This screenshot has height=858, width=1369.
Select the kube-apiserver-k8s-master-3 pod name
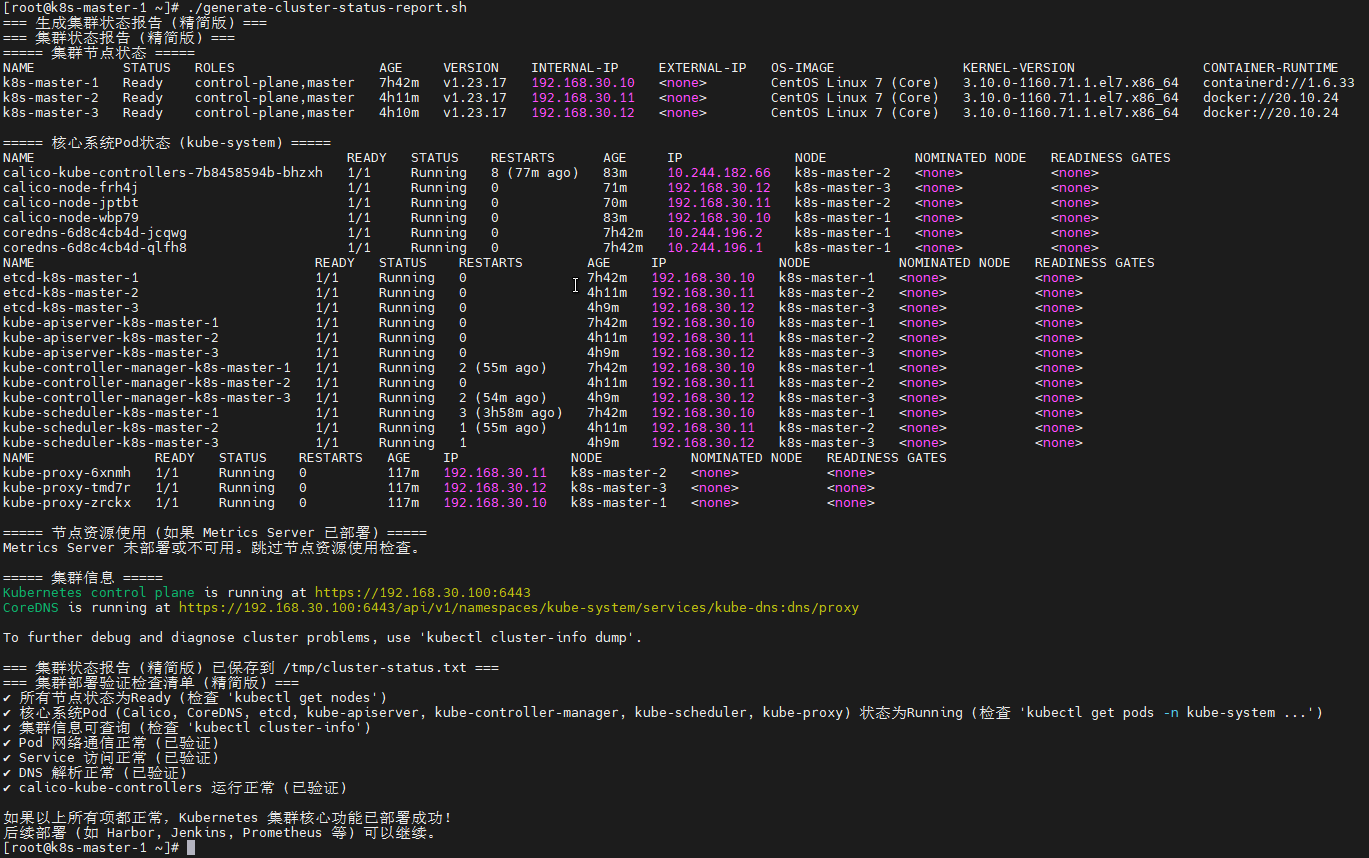click(111, 353)
